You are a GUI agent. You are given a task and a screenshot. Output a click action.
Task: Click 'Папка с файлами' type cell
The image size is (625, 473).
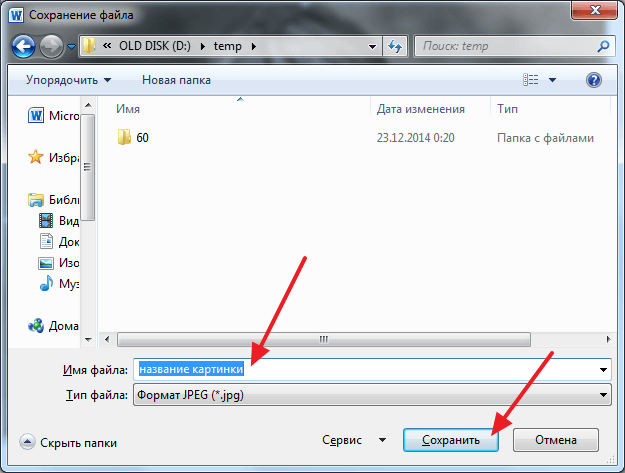pyautogui.click(x=545, y=138)
